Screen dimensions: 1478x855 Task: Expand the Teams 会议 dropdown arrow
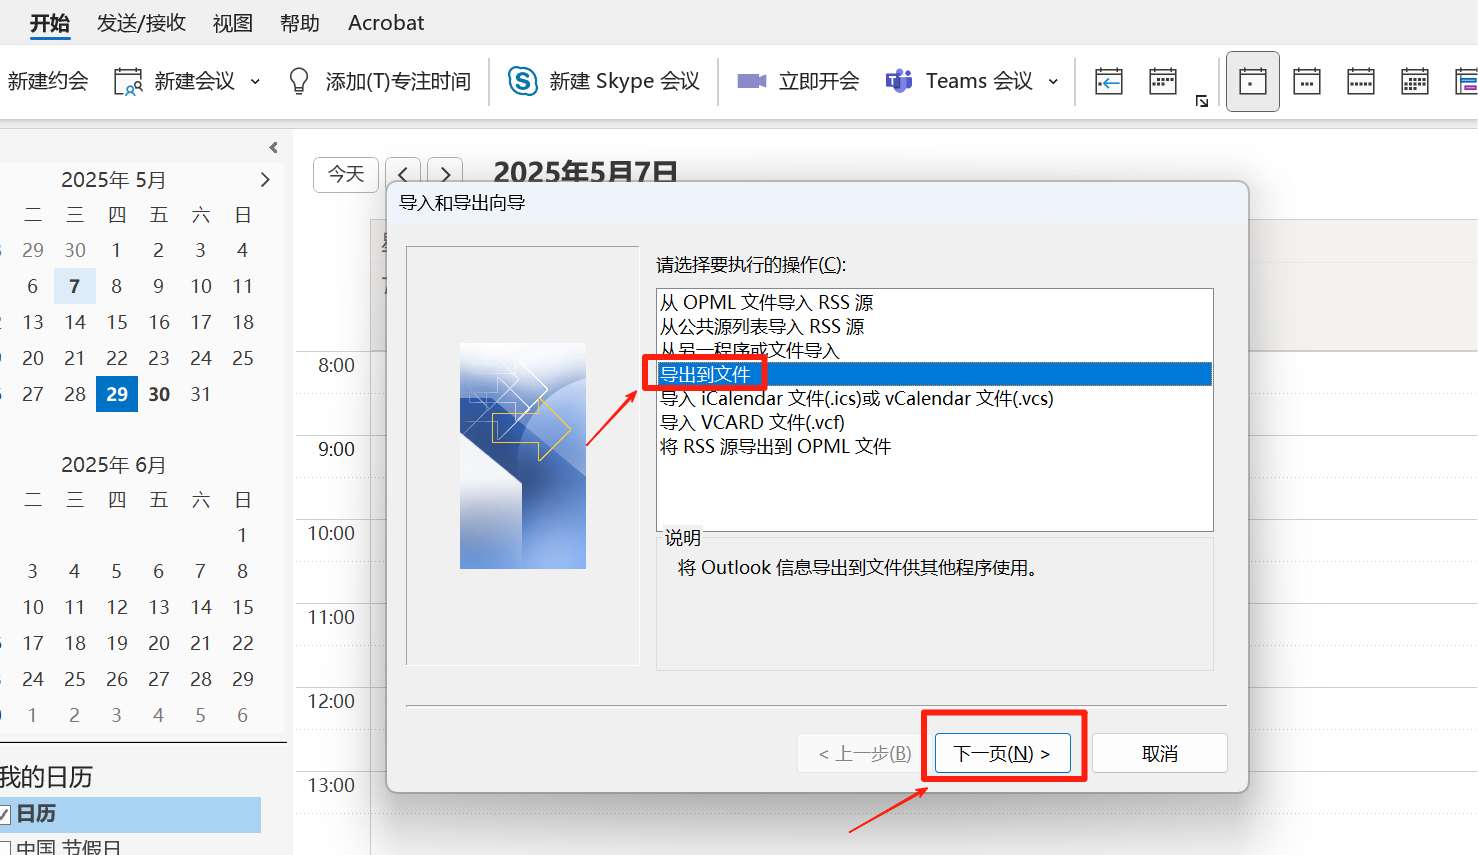click(1053, 82)
